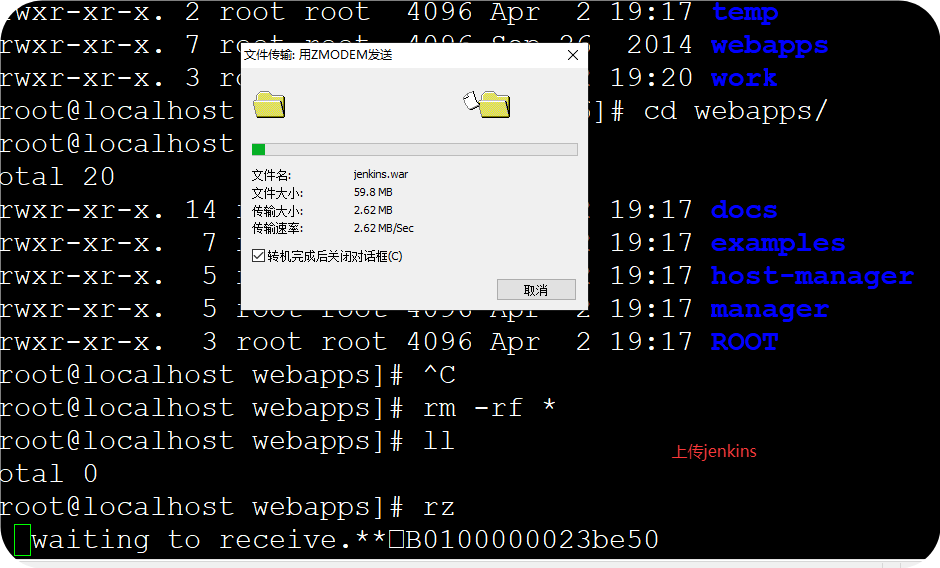Click the 59.8 MB file size value
The image size is (940, 568).
pyautogui.click(x=373, y=193)
